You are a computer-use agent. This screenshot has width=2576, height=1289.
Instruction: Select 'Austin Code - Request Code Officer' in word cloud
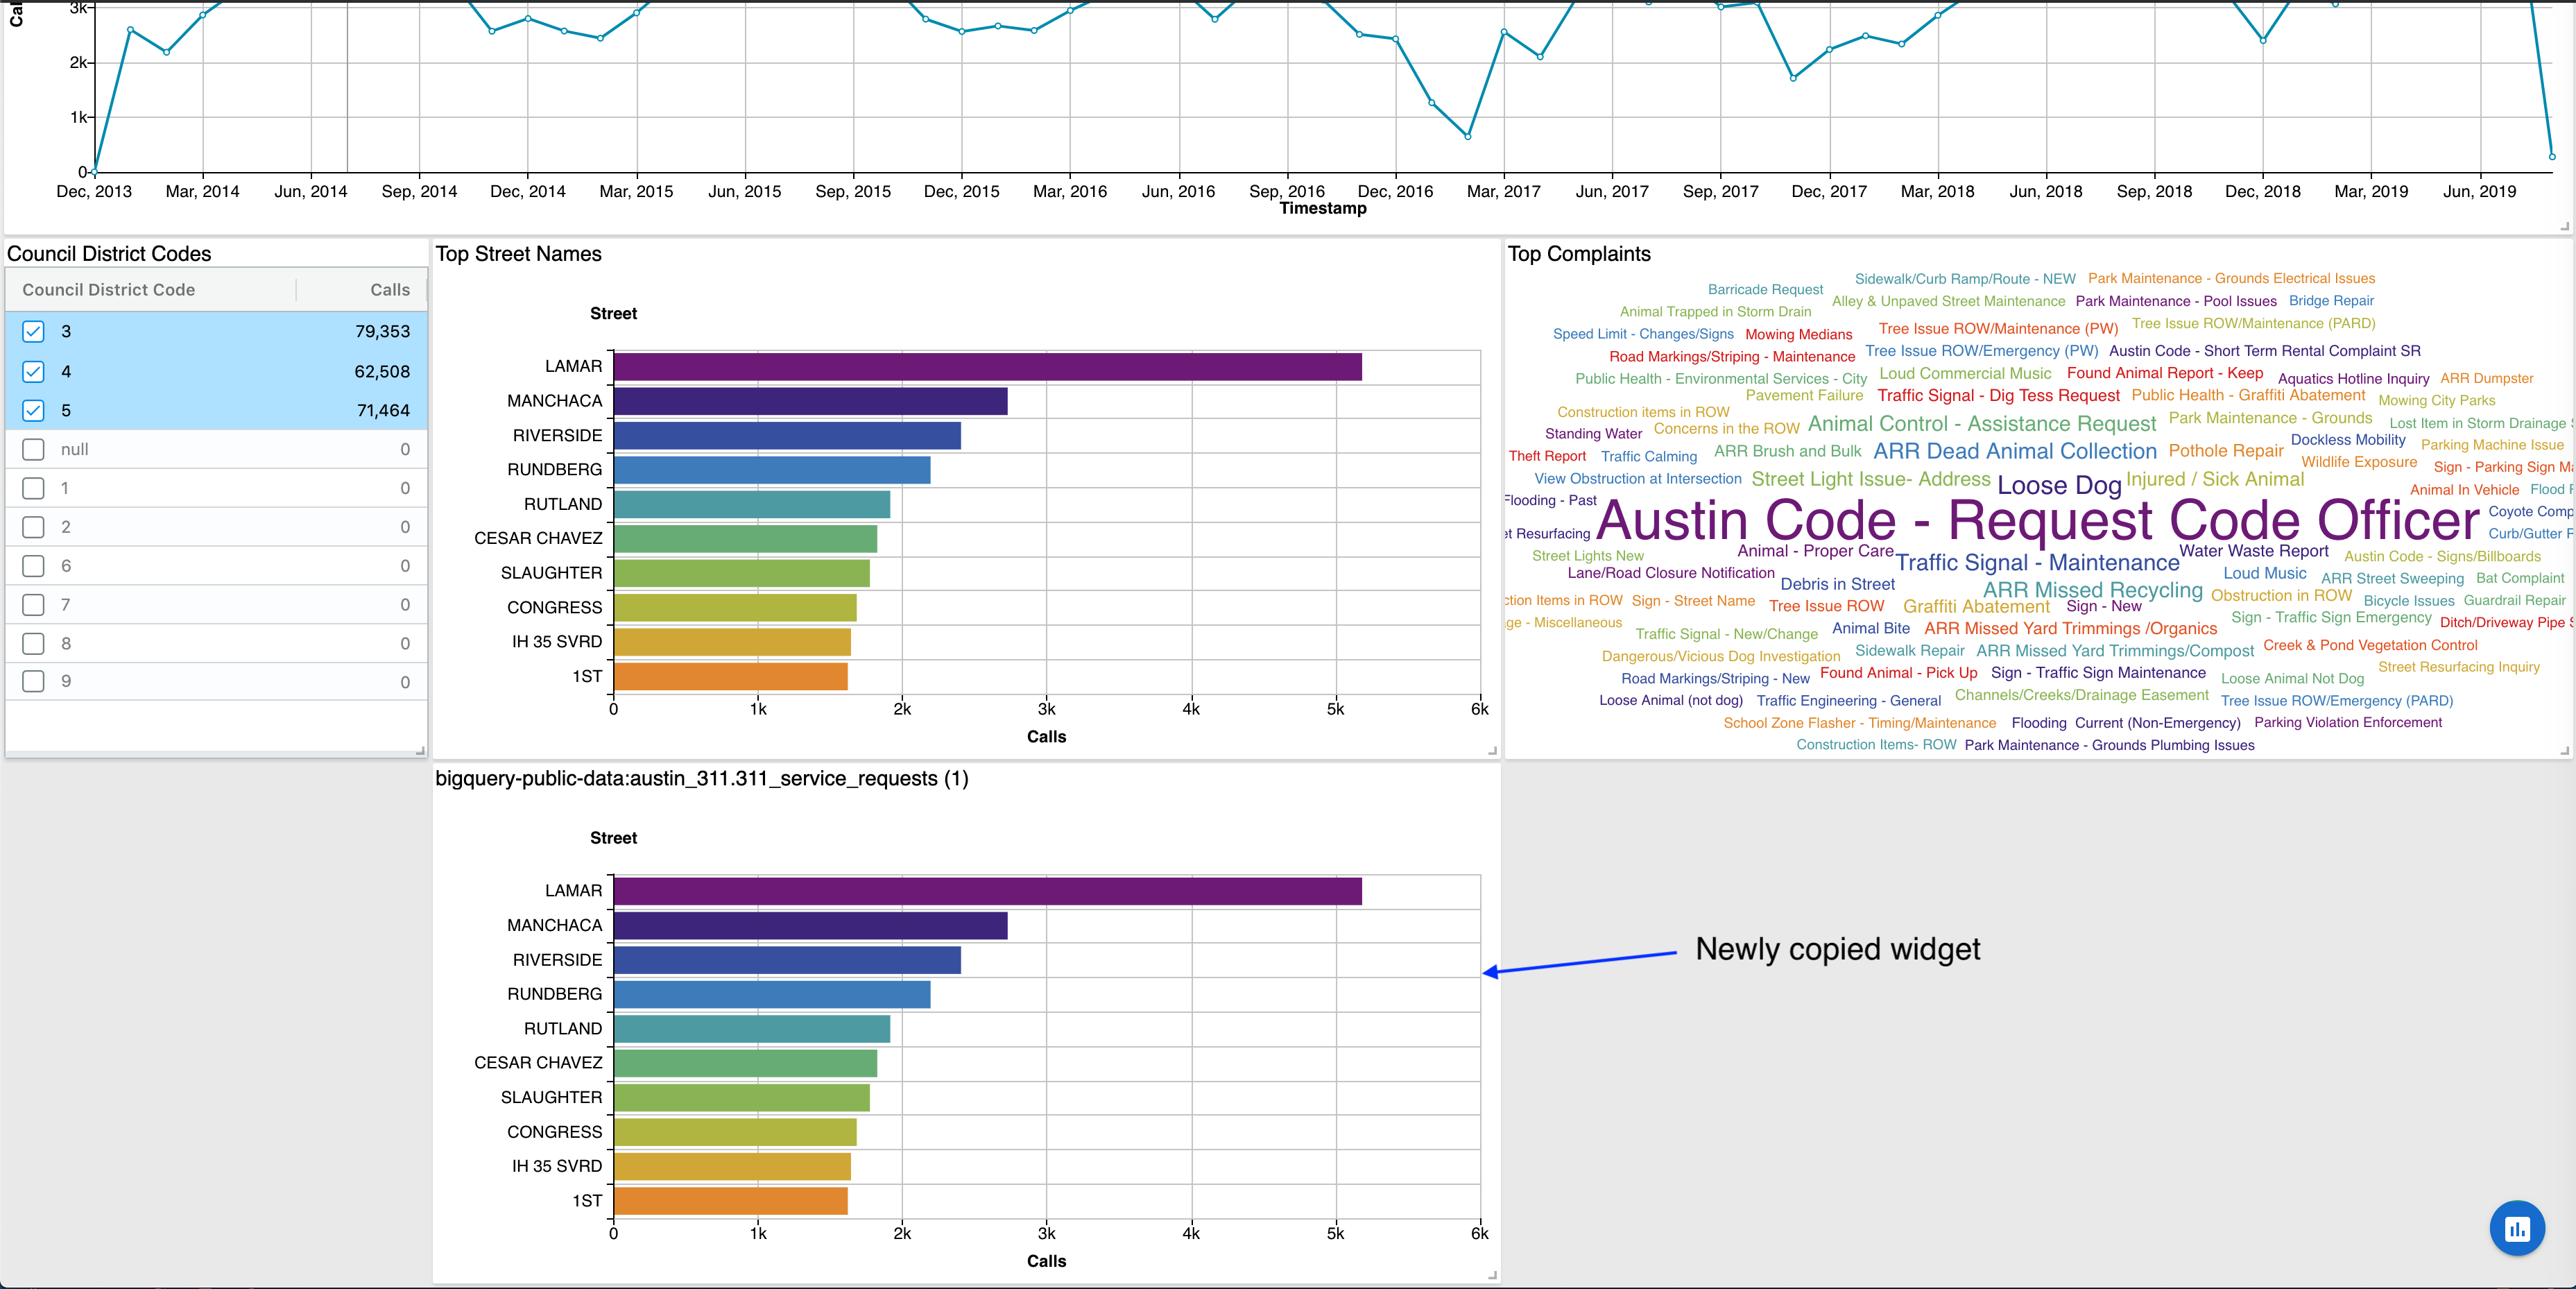click(2038, 520)
